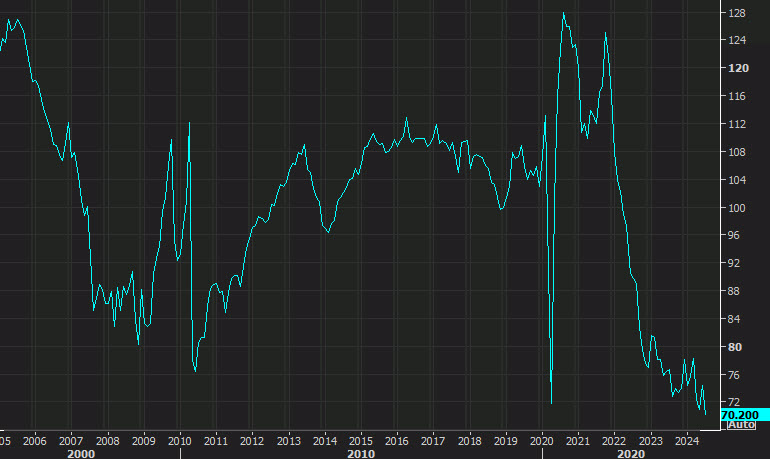Select the current value label 70.200
The image size is (770, 459).
[744, 415]
